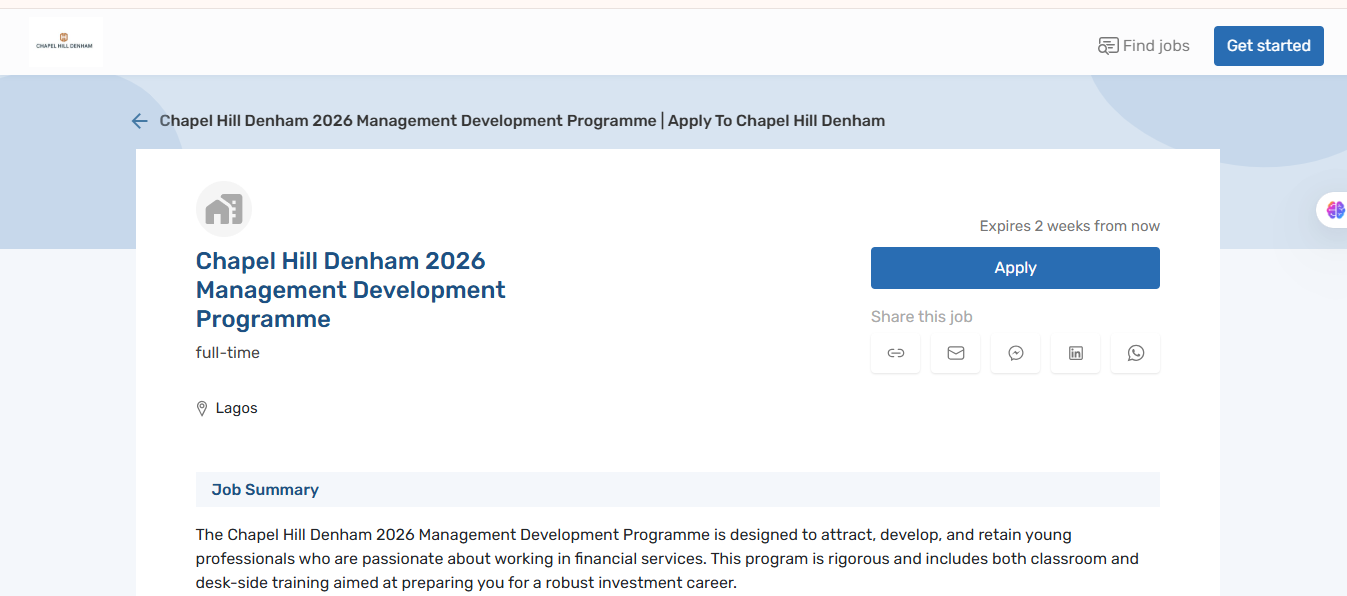Click the Job Summary section header
Viewport: 1347px width, 596px height.
(264, 489)
